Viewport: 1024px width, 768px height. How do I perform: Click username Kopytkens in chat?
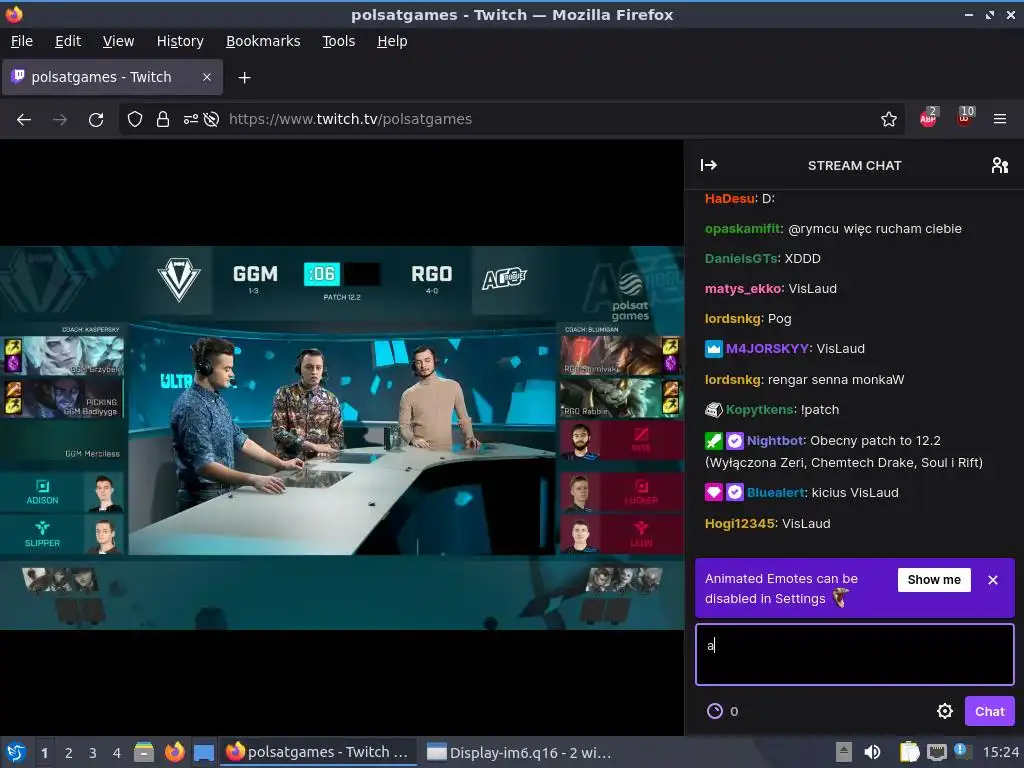click(x=760, y=409)
